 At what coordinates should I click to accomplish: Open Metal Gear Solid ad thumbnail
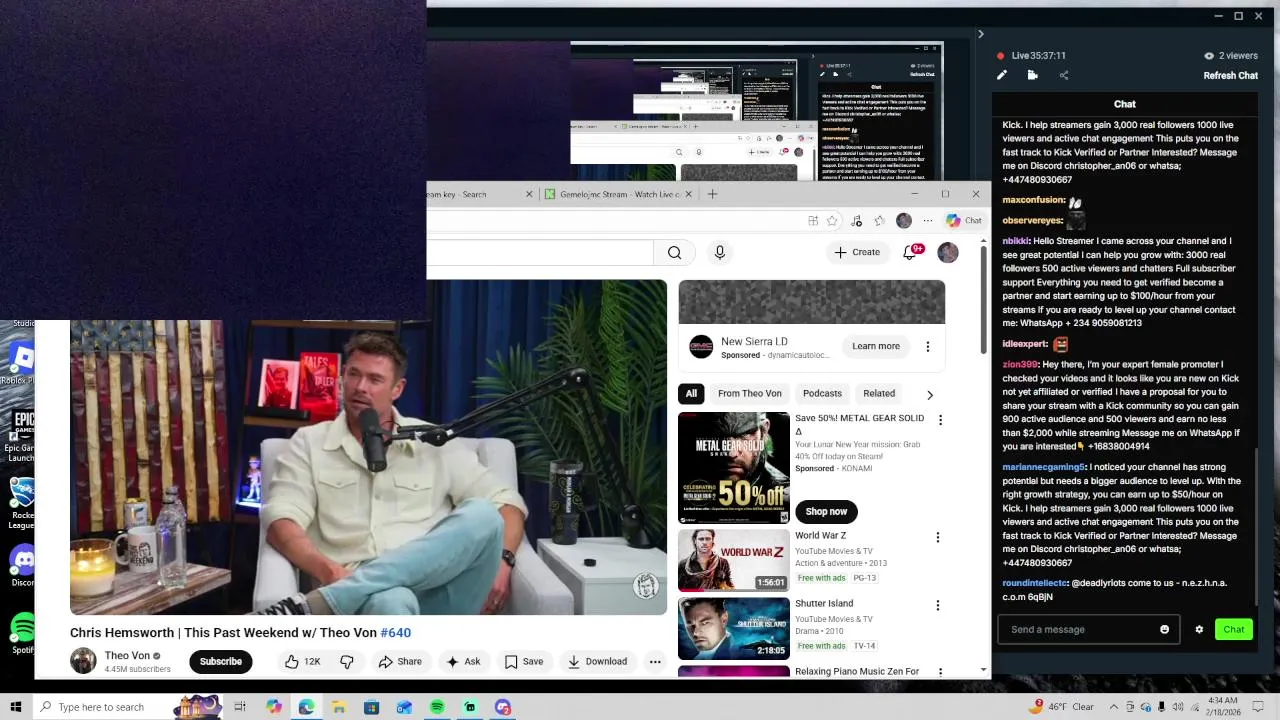(733, 468)
